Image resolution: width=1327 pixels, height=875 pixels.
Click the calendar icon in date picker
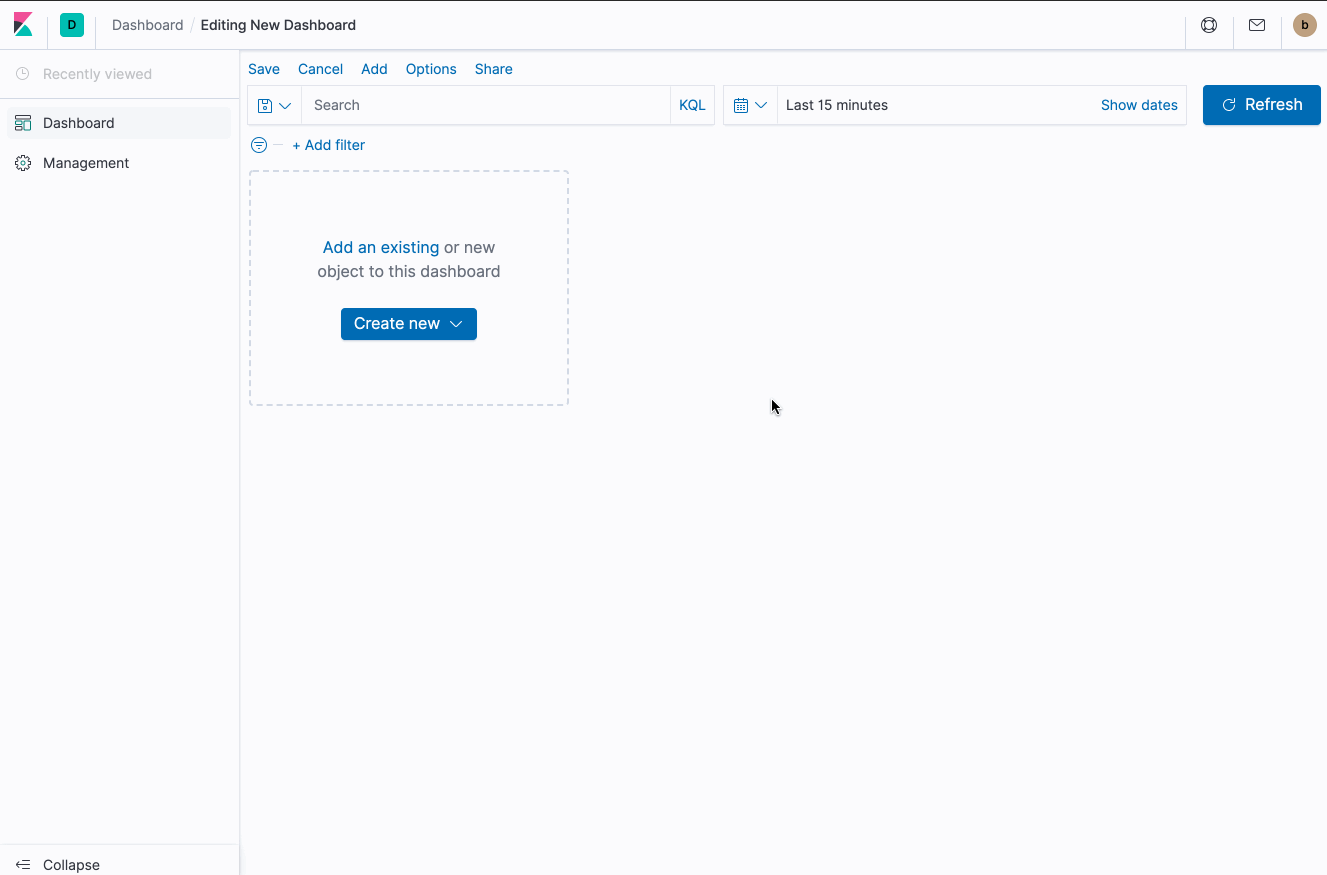pyautogui.click(x=743, y=104)
